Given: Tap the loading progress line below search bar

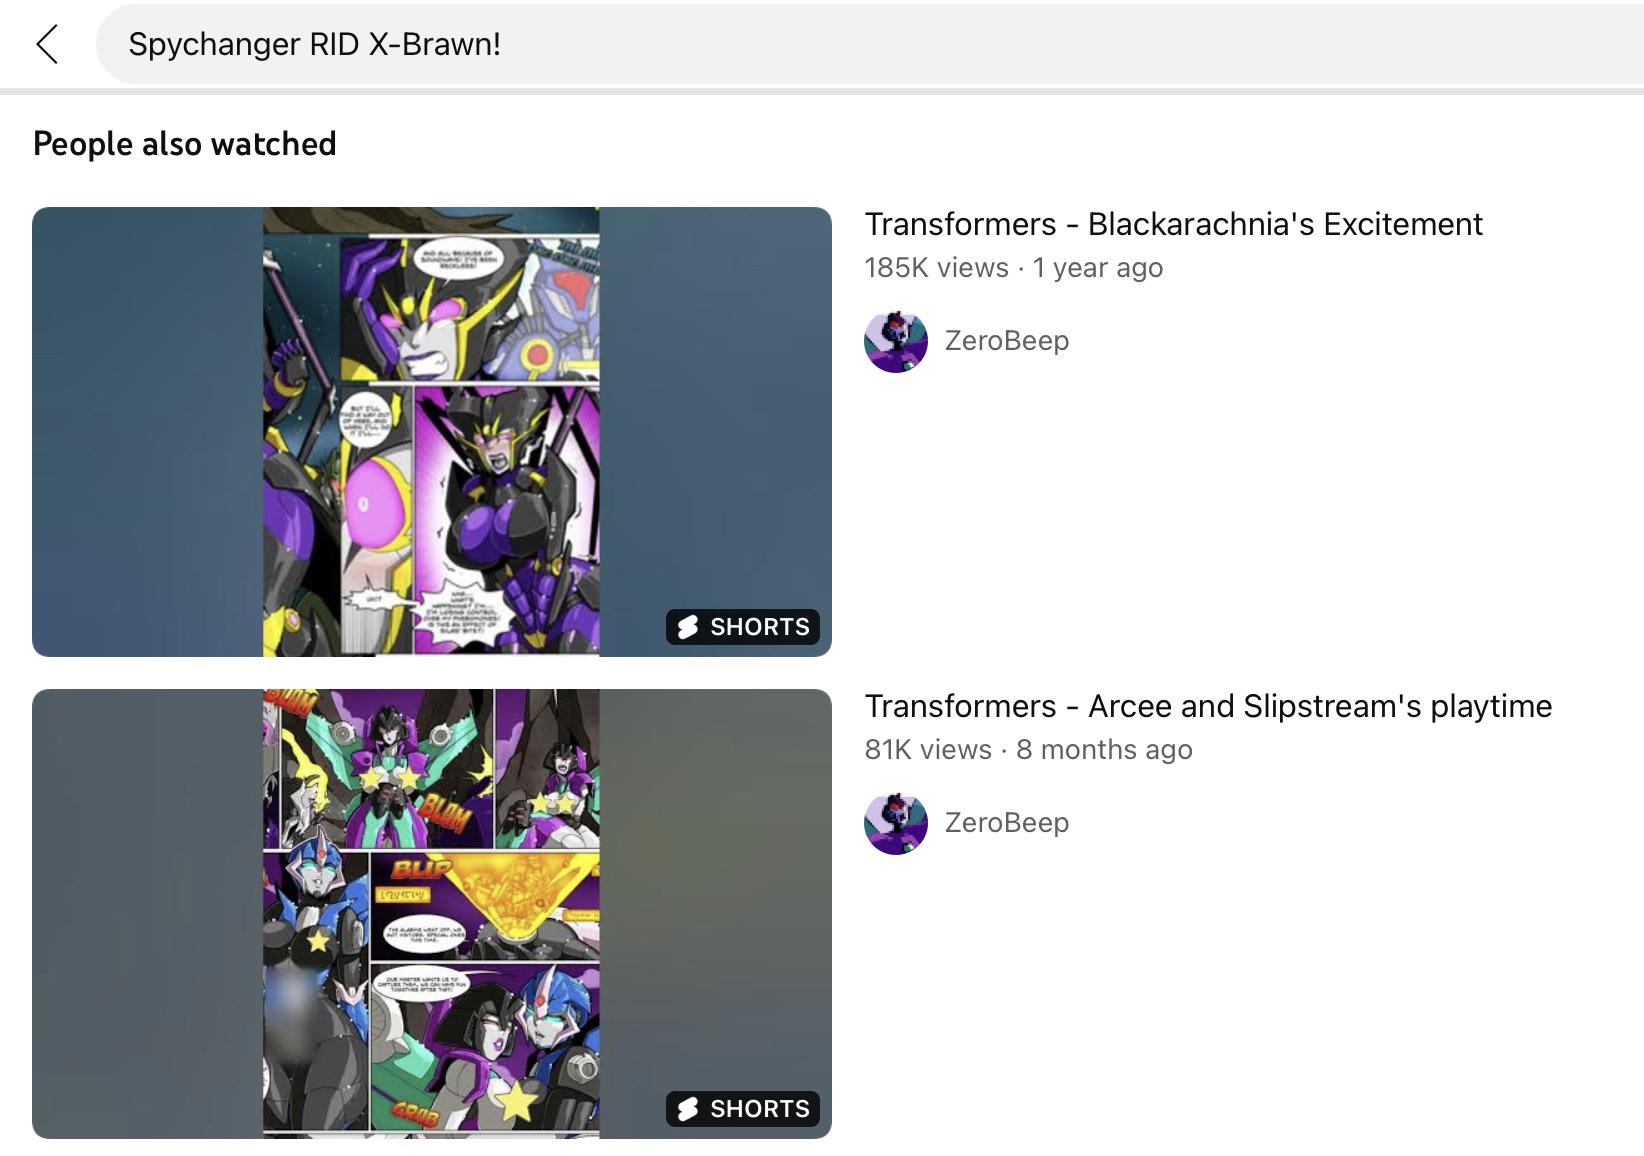Looking at the screenshot, I should point(822,91).
